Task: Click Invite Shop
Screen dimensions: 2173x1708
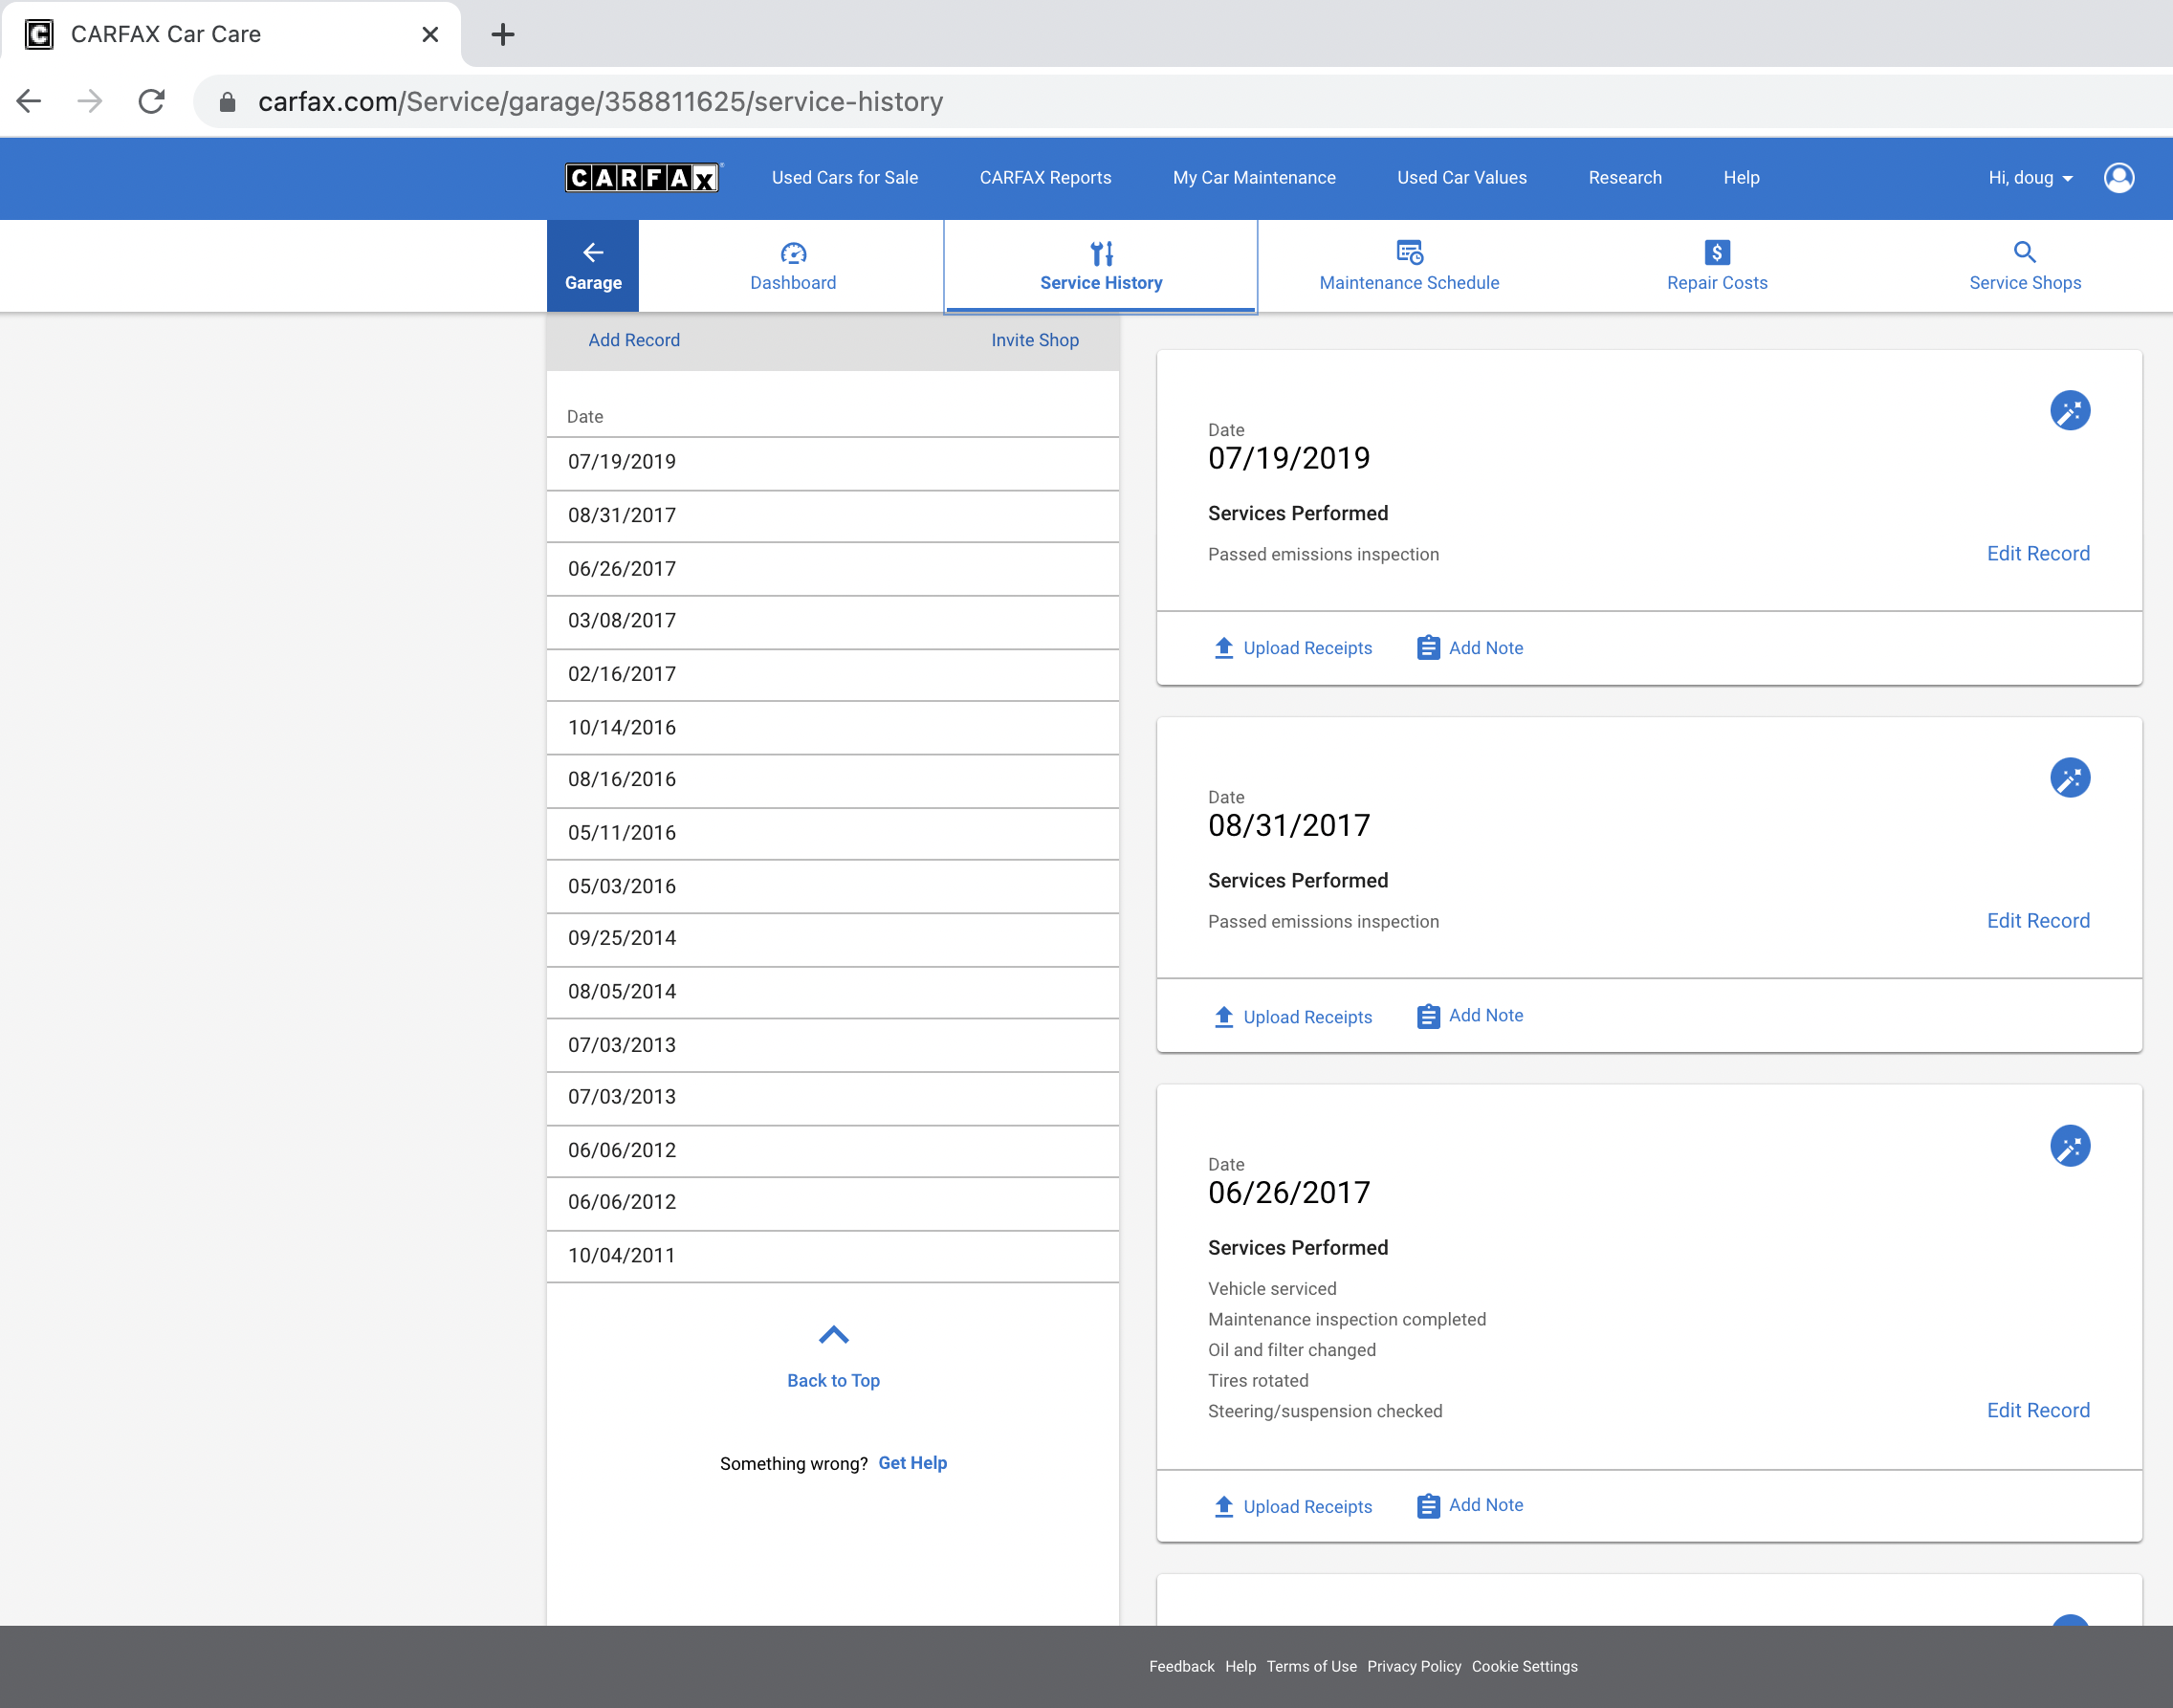Action: 1035,340
